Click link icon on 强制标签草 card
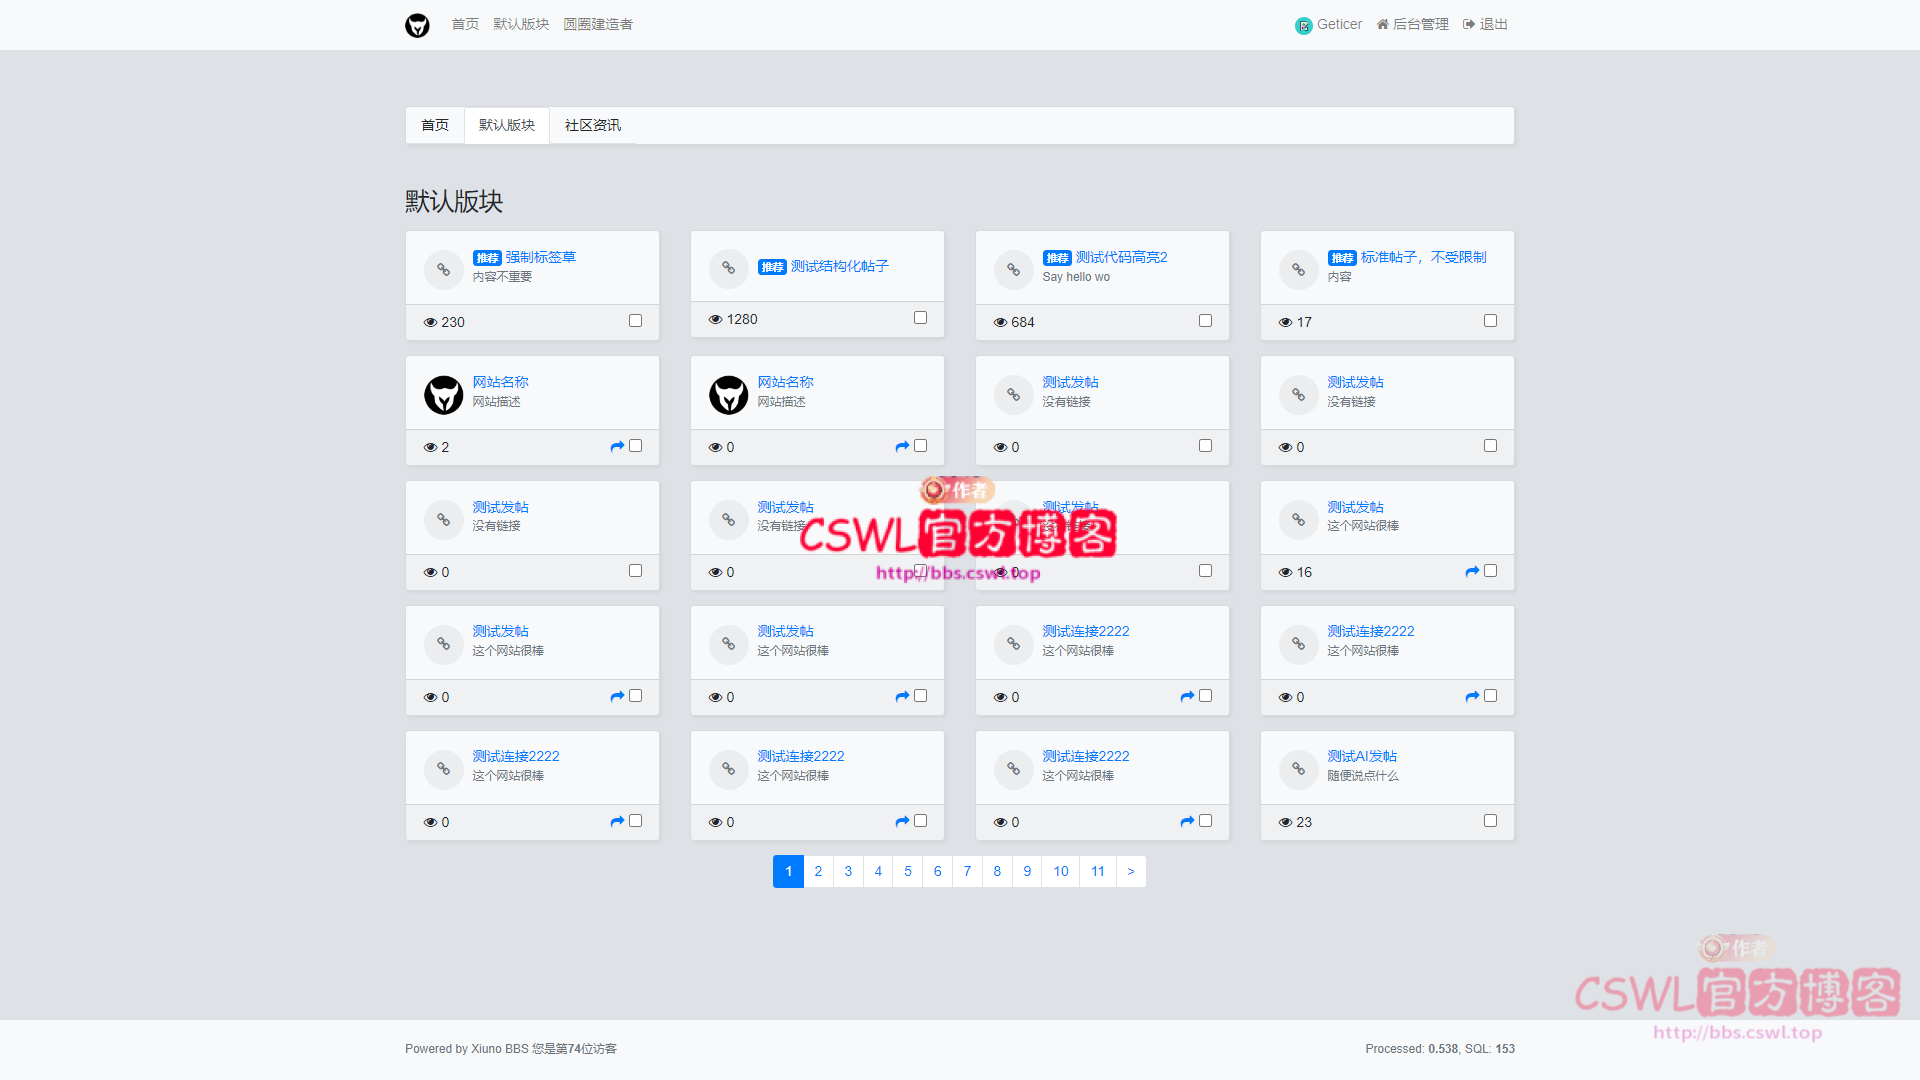Image resolution: width=1920 pixels, height=1080 pixels. click(x=443, y=269)
